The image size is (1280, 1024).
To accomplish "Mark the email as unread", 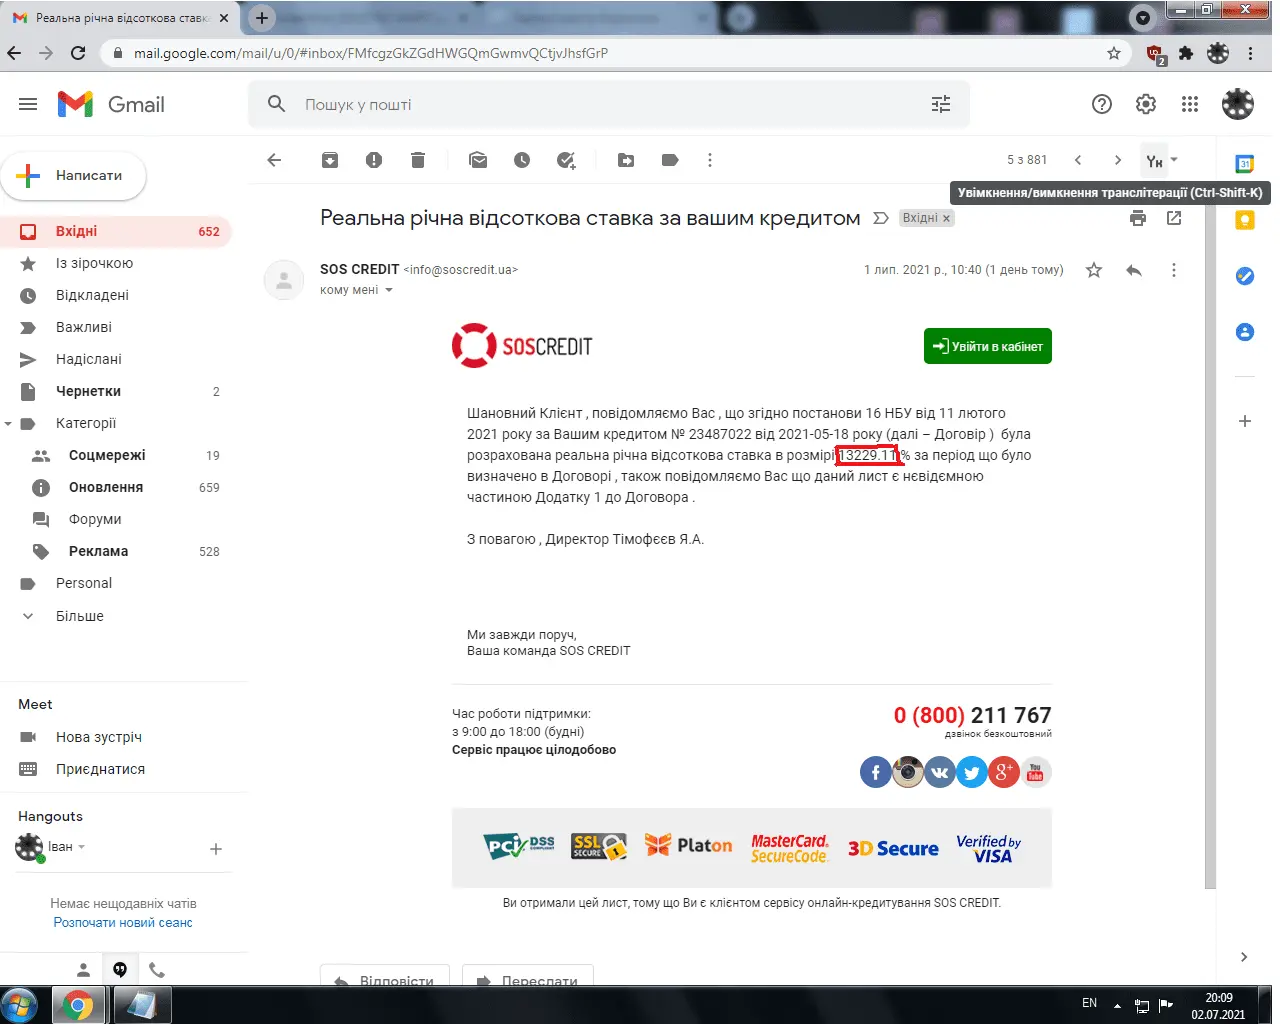I will 478,160.
